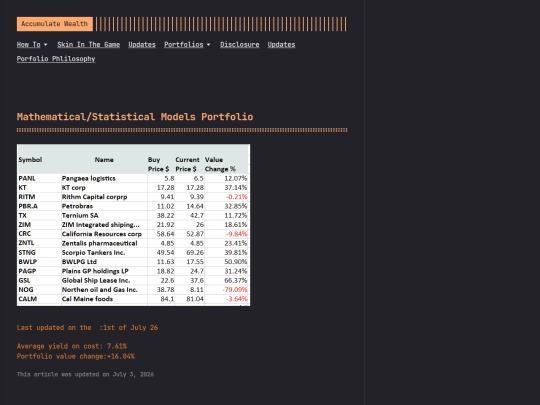Click the Buy Price $ column header

158,164
